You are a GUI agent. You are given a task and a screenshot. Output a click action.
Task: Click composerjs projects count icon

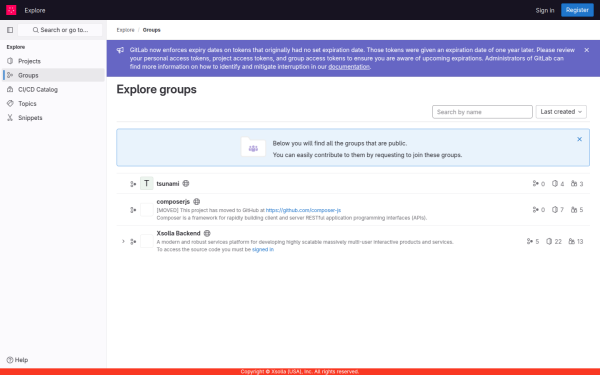554,210
